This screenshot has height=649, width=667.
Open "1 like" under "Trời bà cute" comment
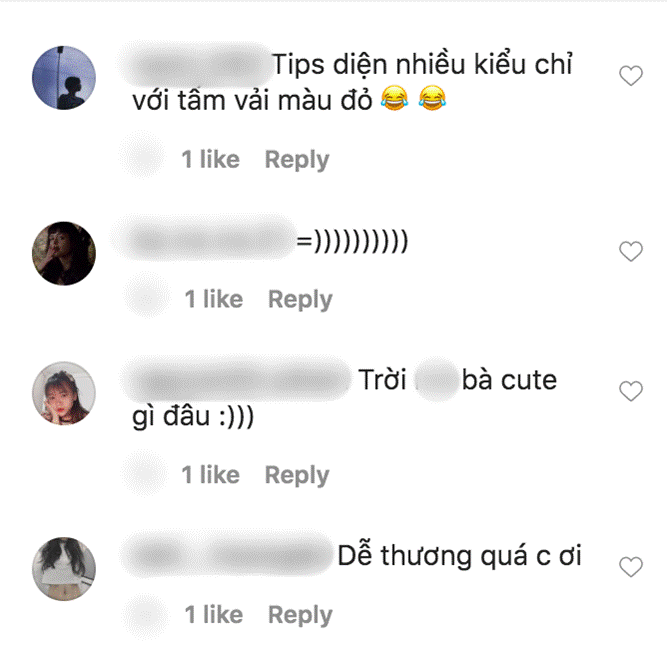pos(211,475)
